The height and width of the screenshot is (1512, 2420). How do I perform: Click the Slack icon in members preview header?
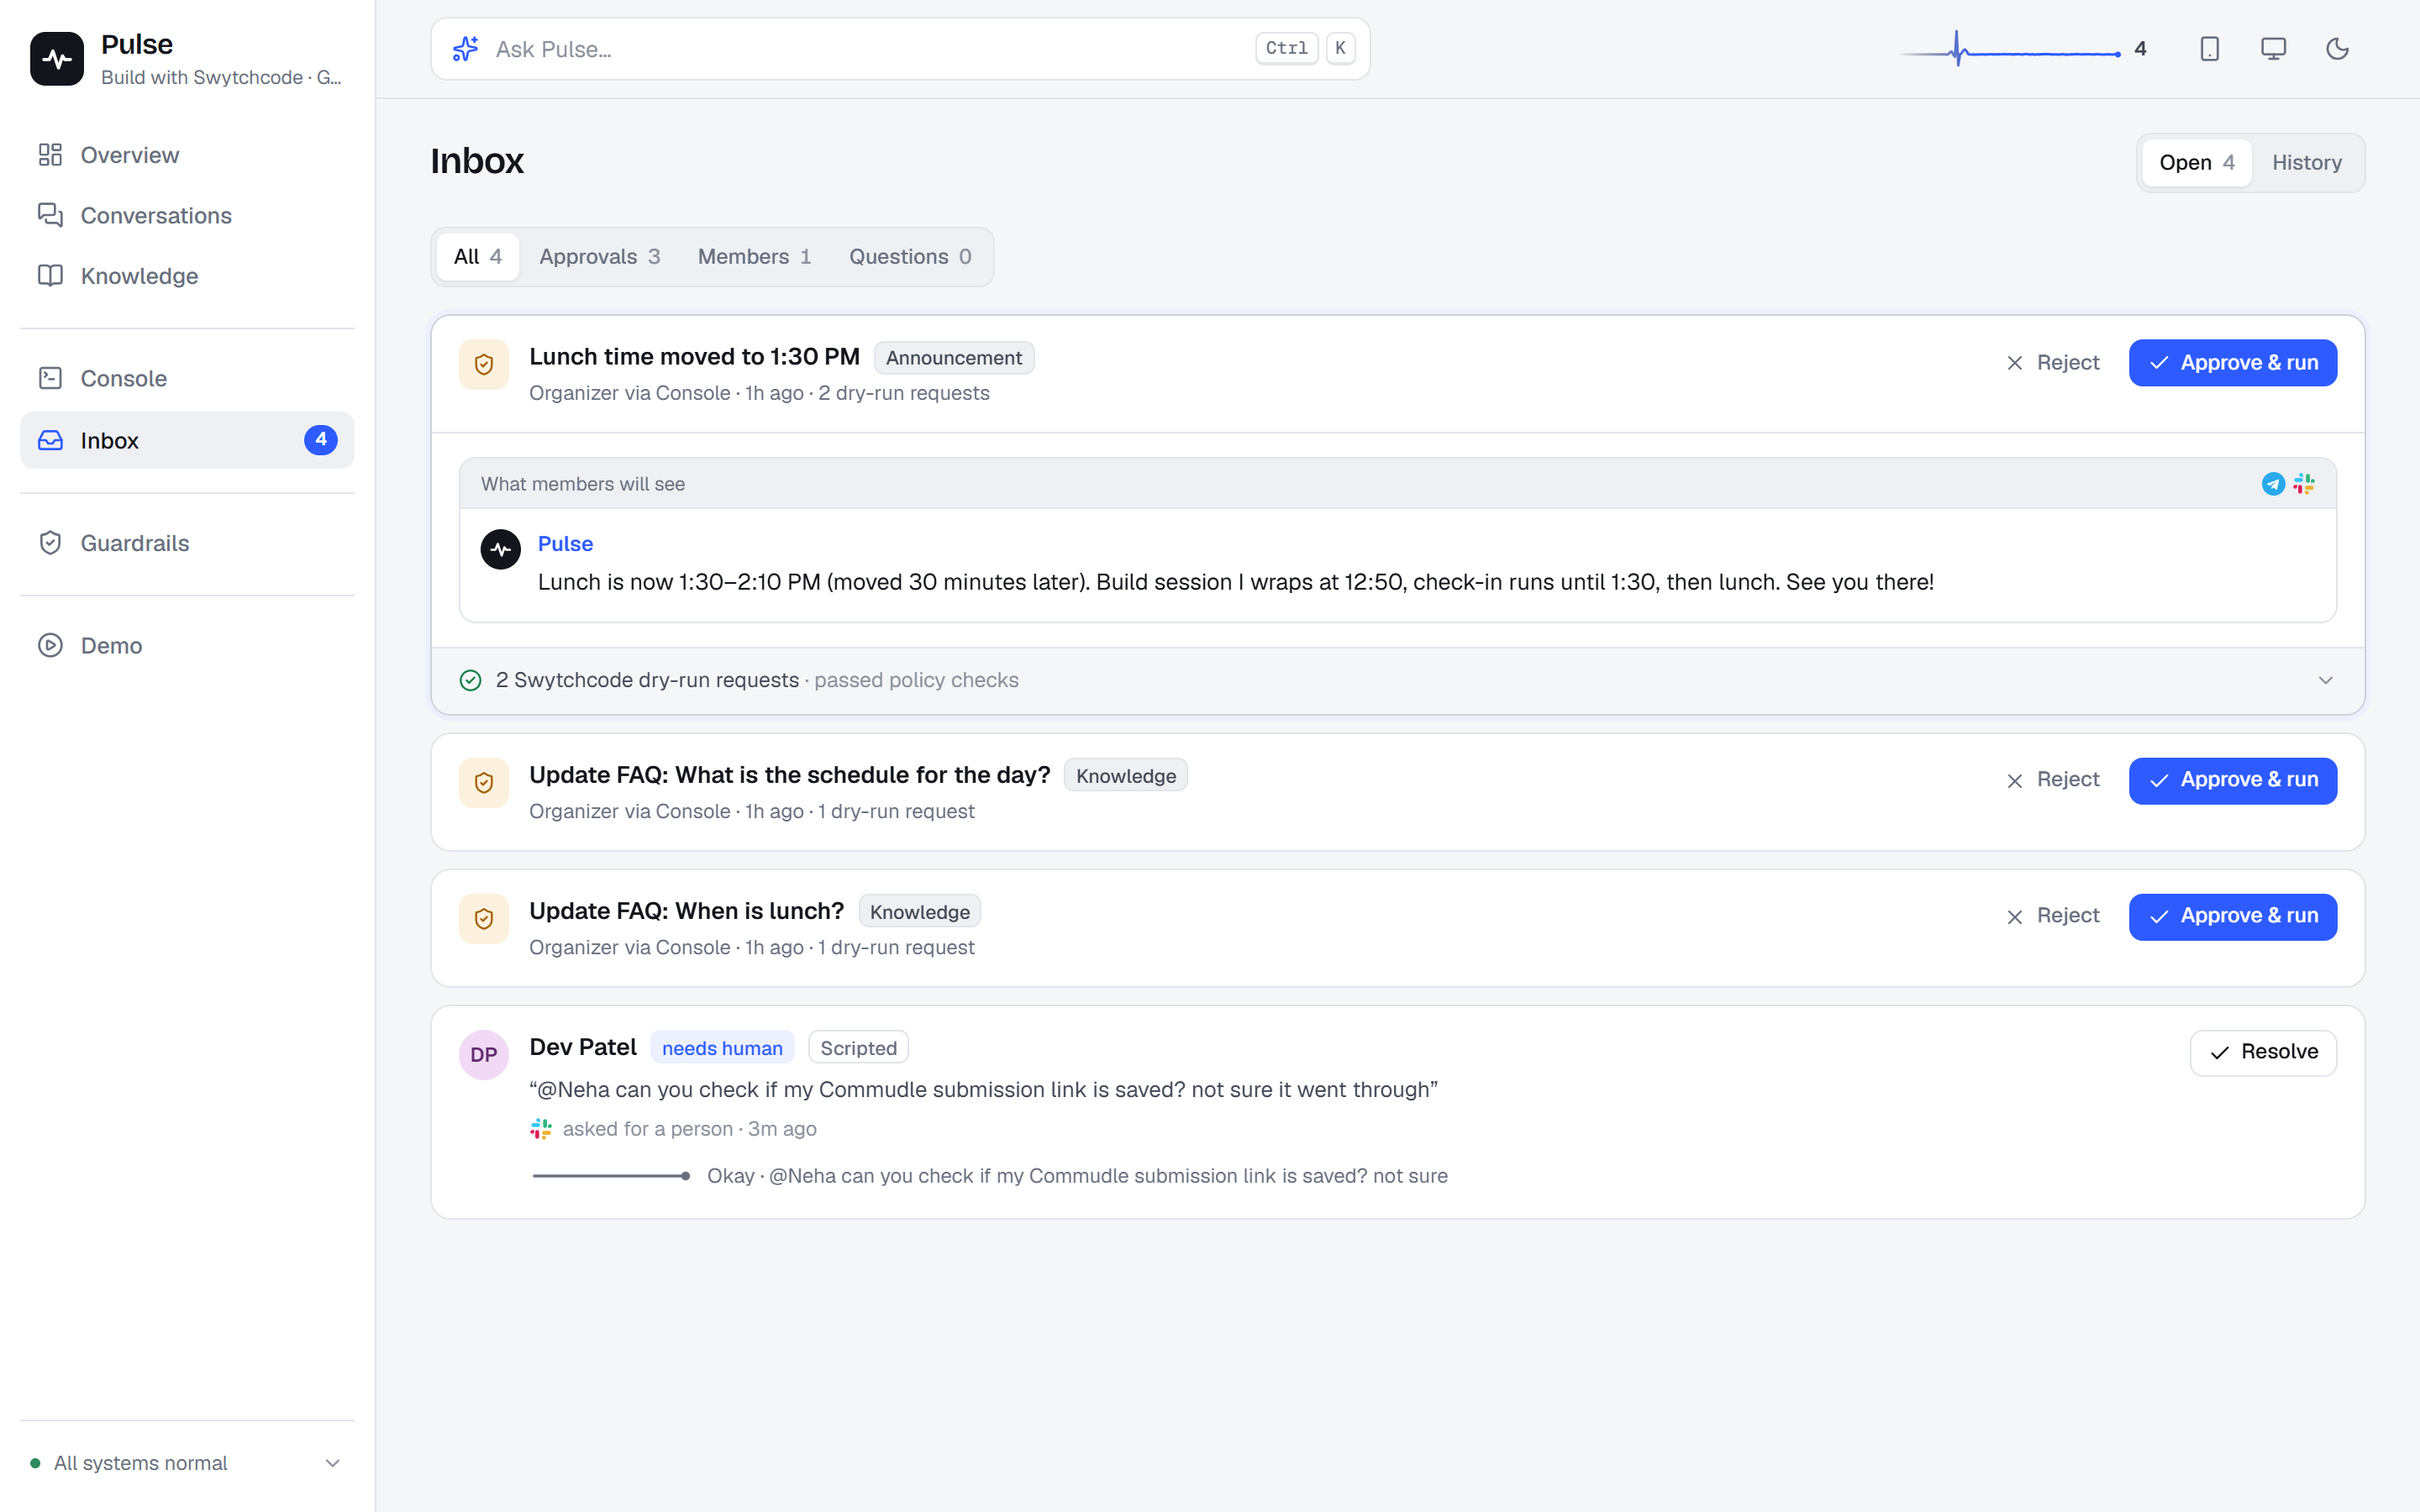coord(2304,484)
